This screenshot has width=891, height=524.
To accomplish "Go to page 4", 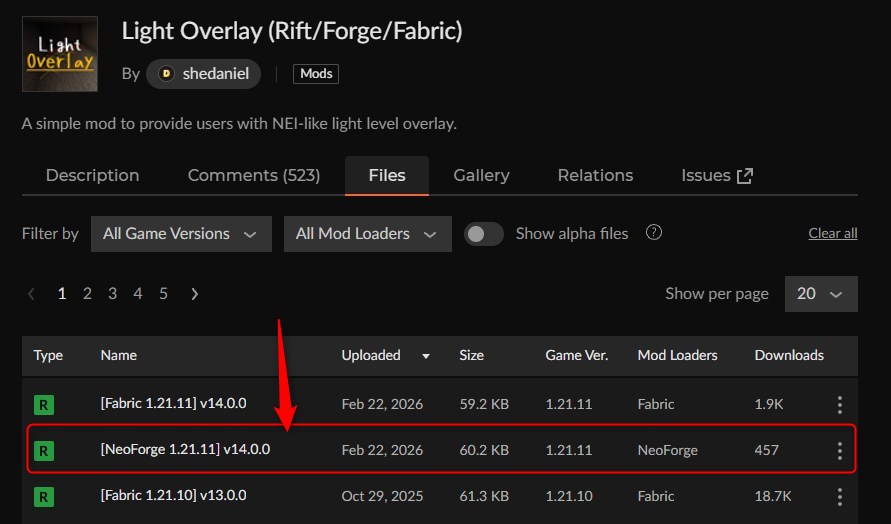I will point(138,293).
